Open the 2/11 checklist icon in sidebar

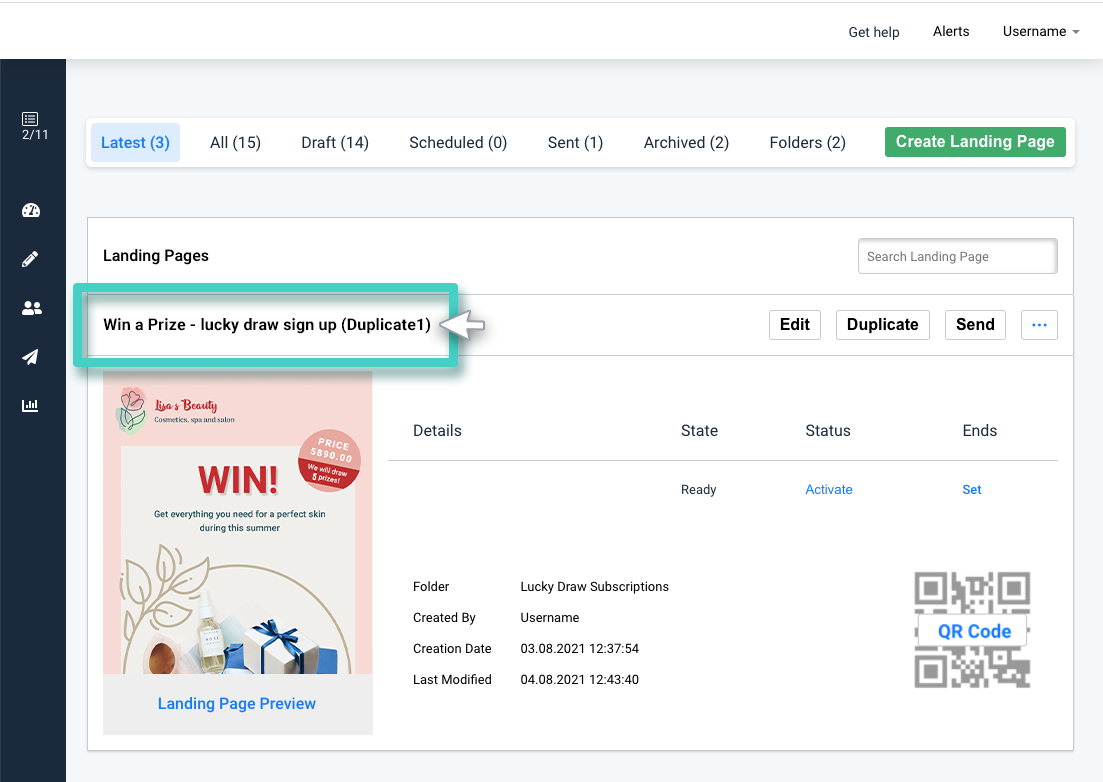30,119
